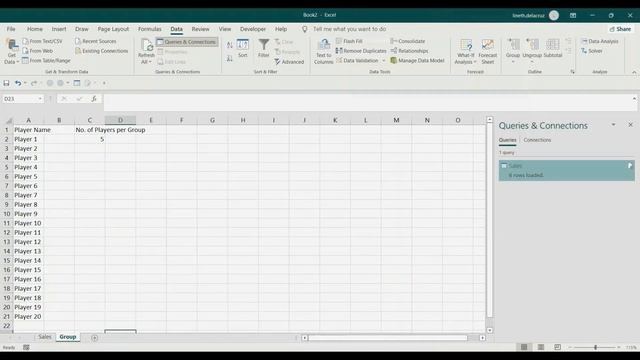Launch Solver
This screenshot has width=640, height=360.
click(592, 51)
